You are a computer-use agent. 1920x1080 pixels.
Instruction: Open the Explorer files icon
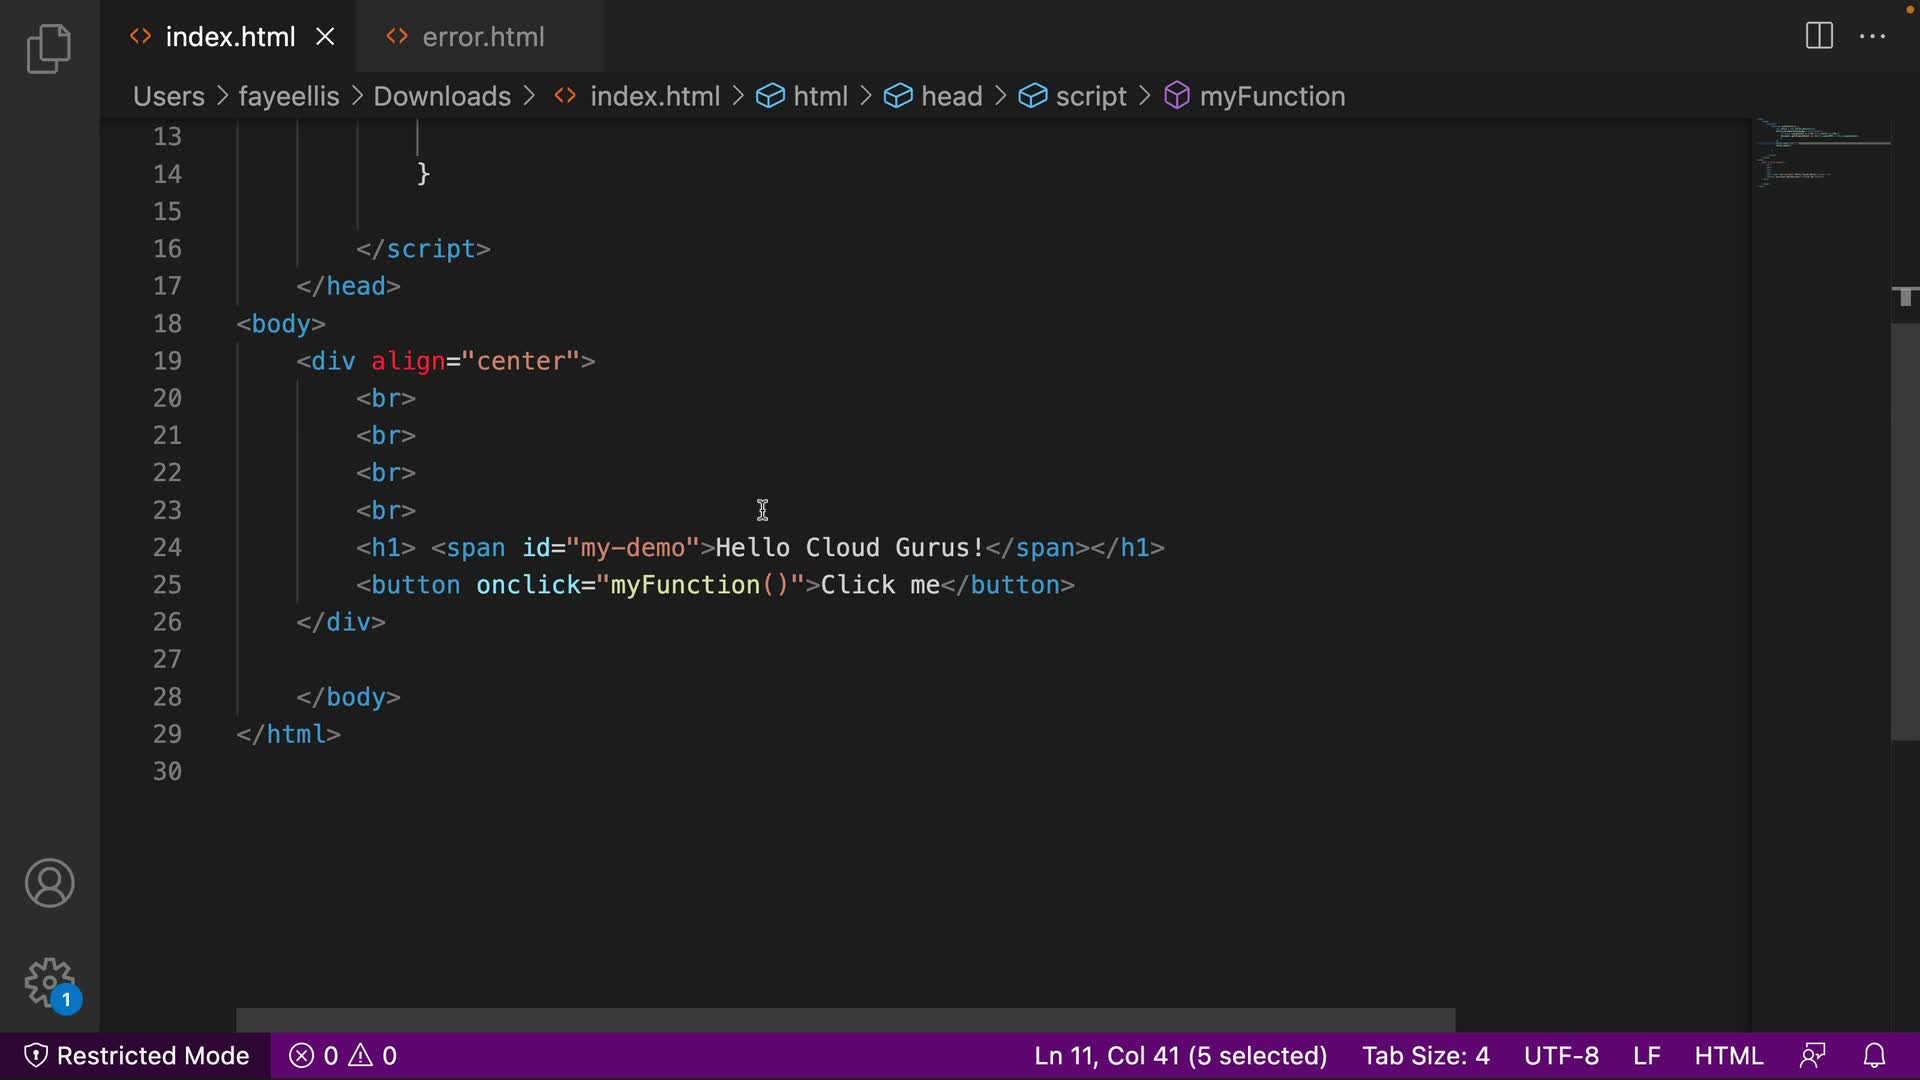tap(49, 48)
